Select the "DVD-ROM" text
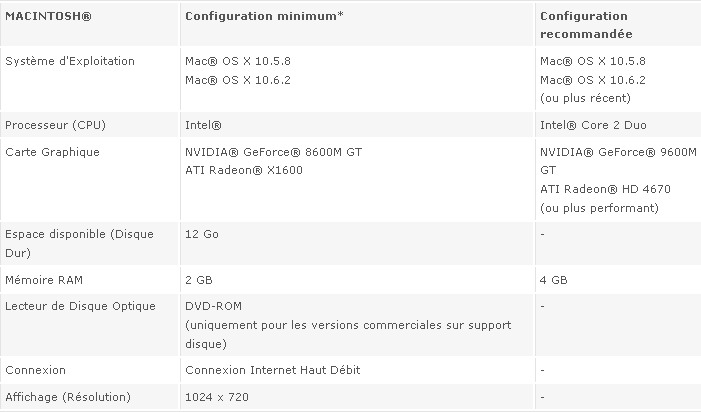701x412 pixels. [x=214, y=306]
